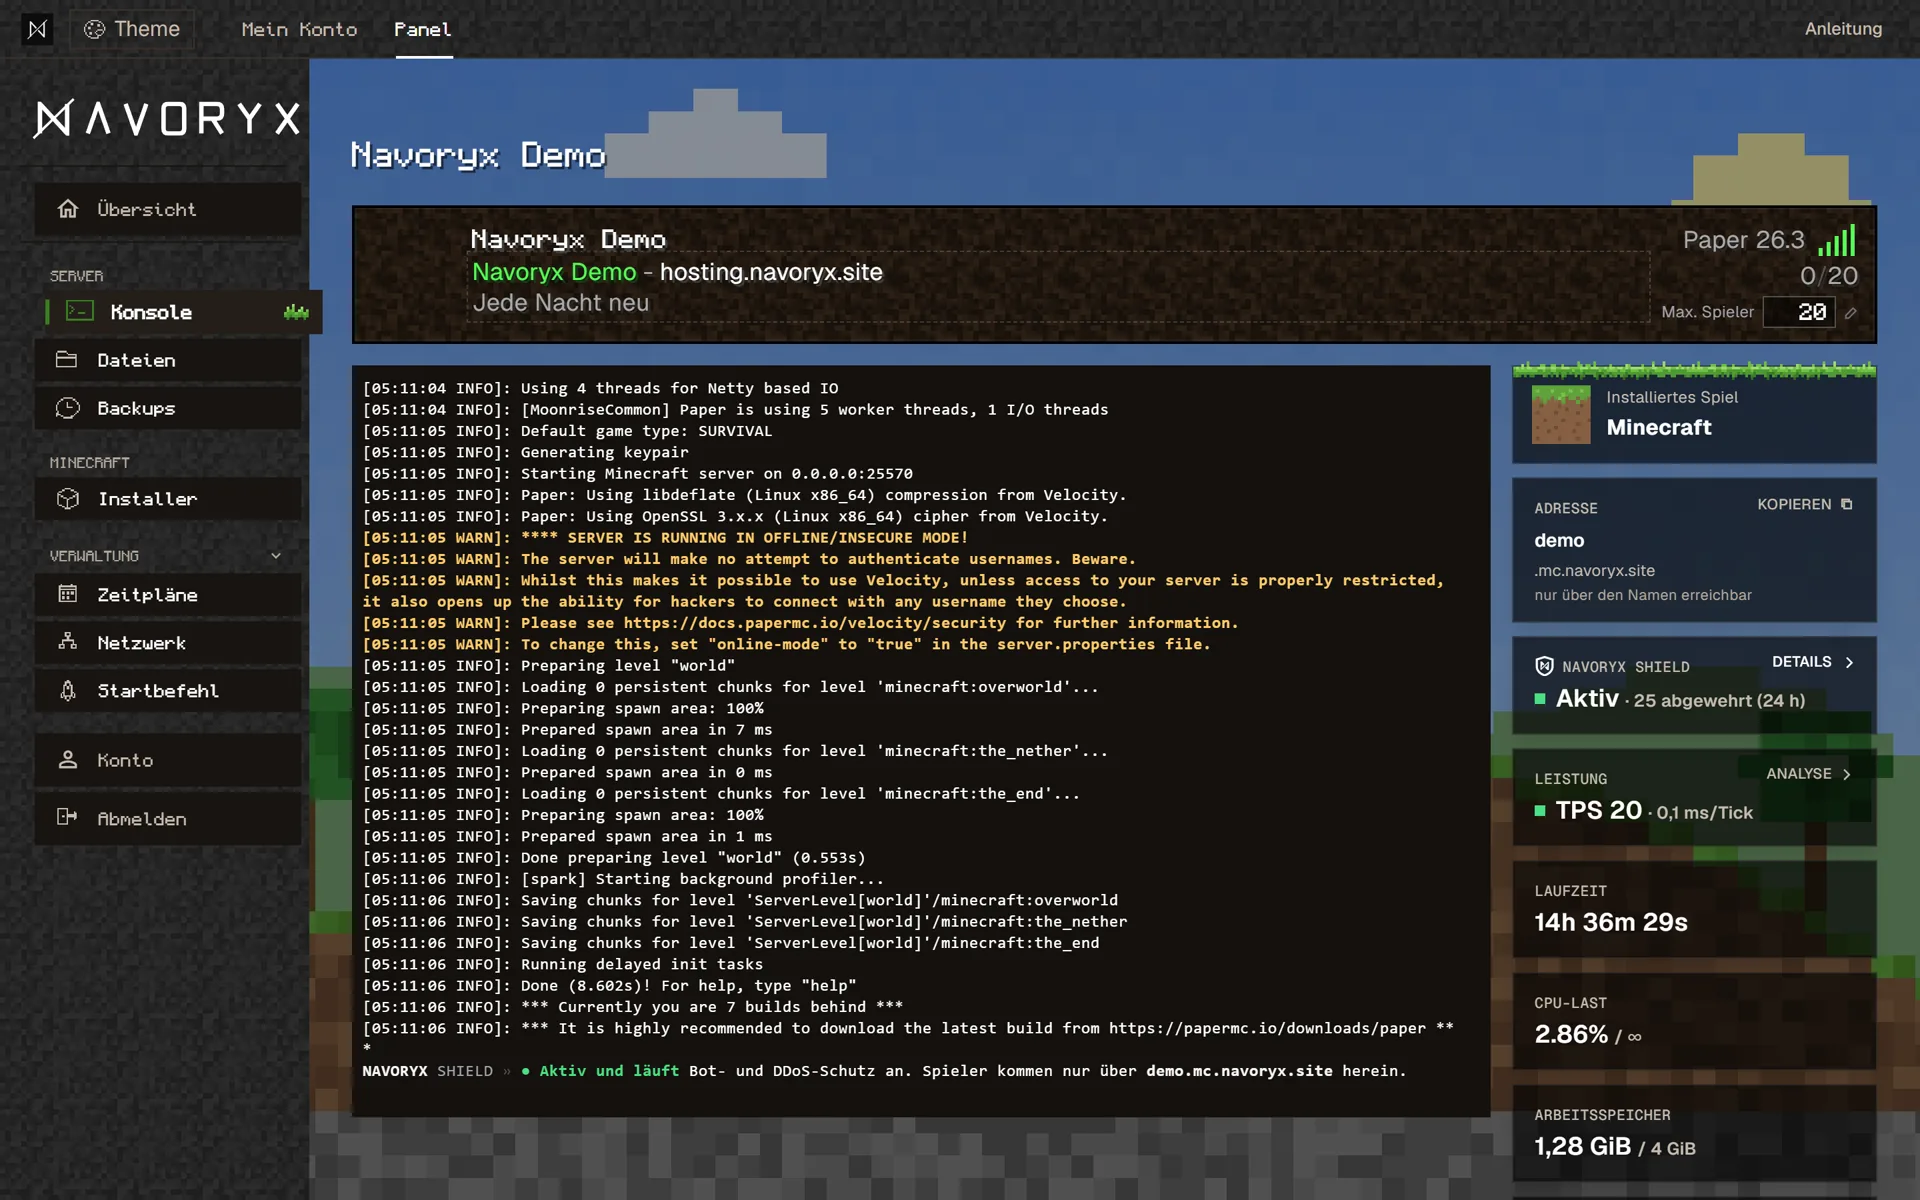
Task: Click the cube icon next to Installer
Action: tap(68, 498)
